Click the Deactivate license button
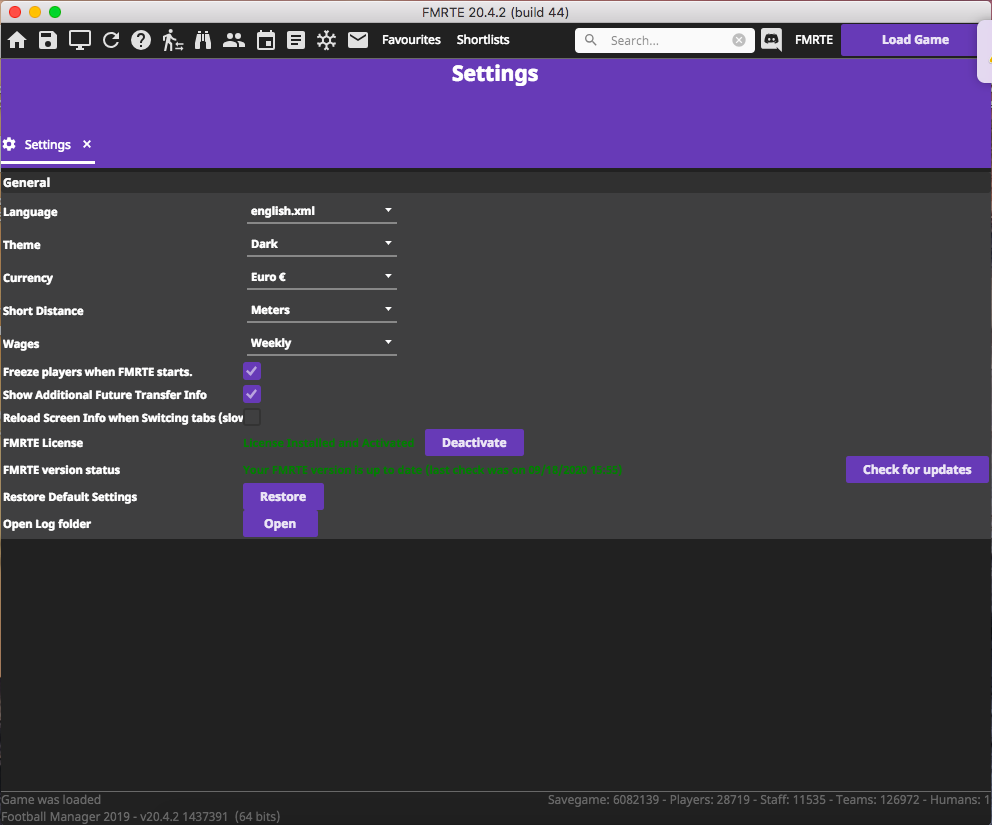This screenshot has height=825, width=992. pos(474,443)
